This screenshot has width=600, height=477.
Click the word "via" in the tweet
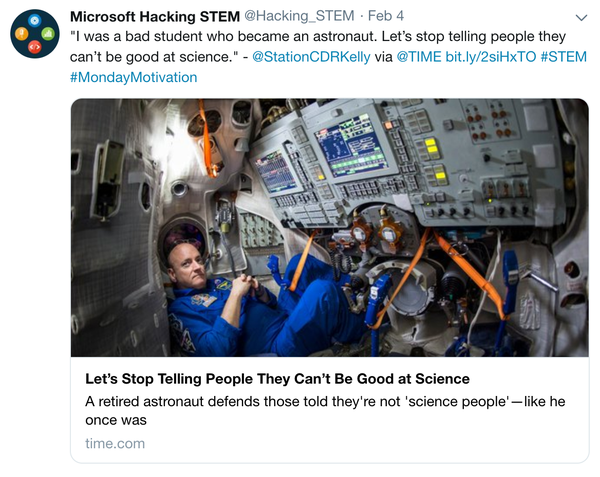pyautogui.click(x=381, y=57)
